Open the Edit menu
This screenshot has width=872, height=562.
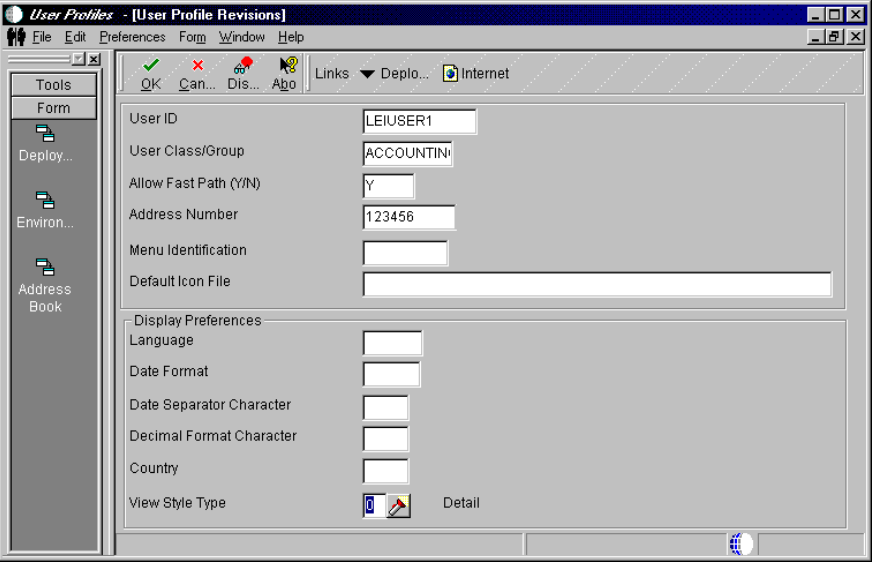pos(75,37)
